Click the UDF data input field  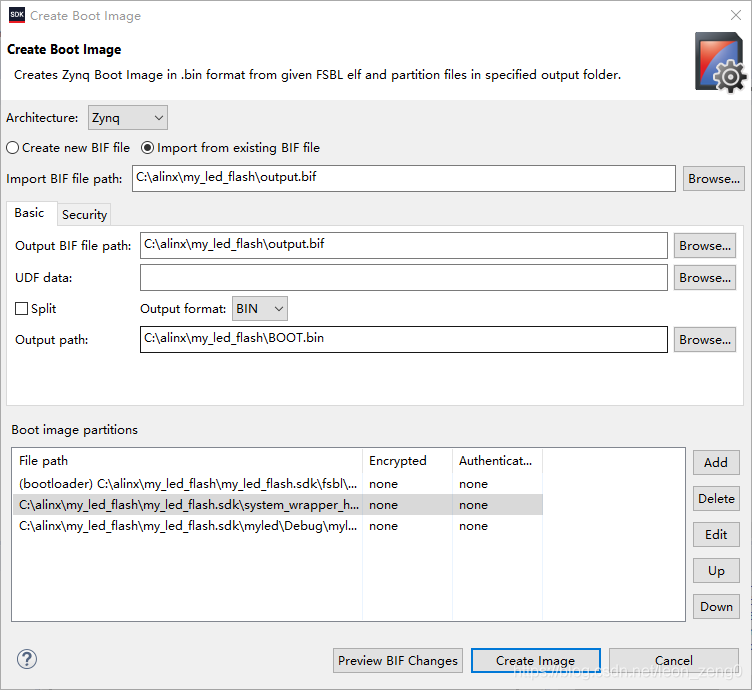point(403,277)
